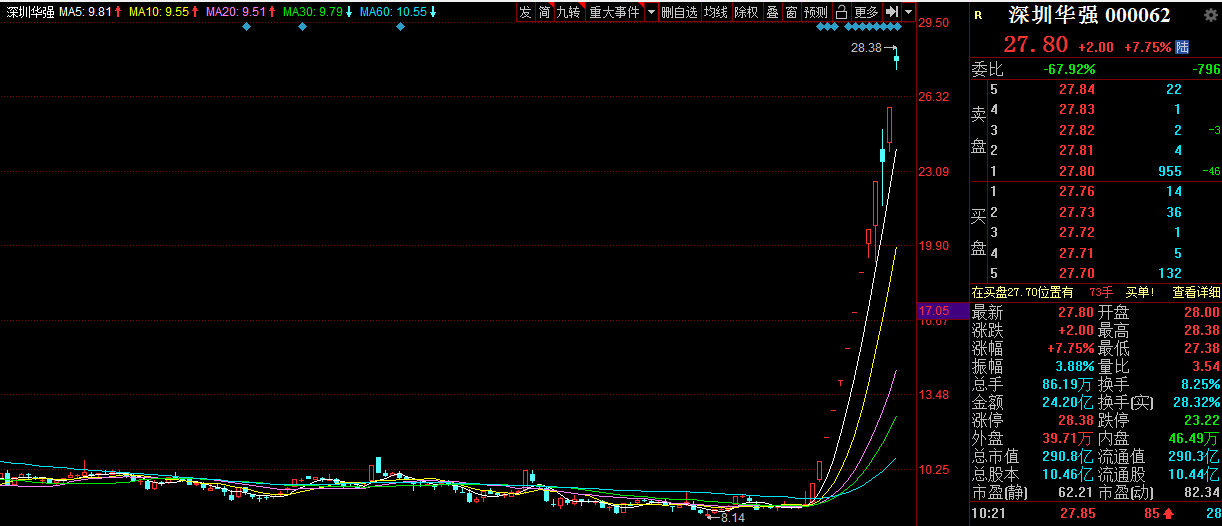Click the 买单! buy order link
This screenshot has width=1222, height=526.
point(1141,292)
